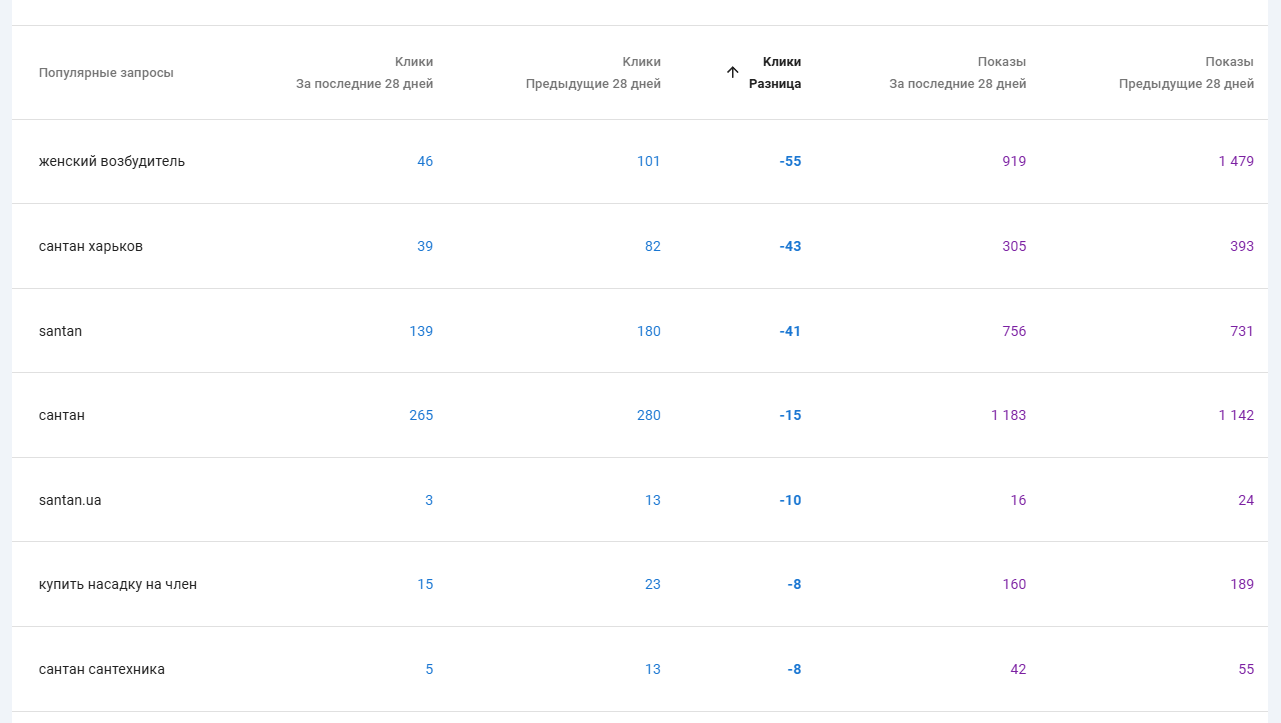Select the 'сантан' query row
Image resolution: width=1281 pixels, height=723 pixels.
click(62, 415)
